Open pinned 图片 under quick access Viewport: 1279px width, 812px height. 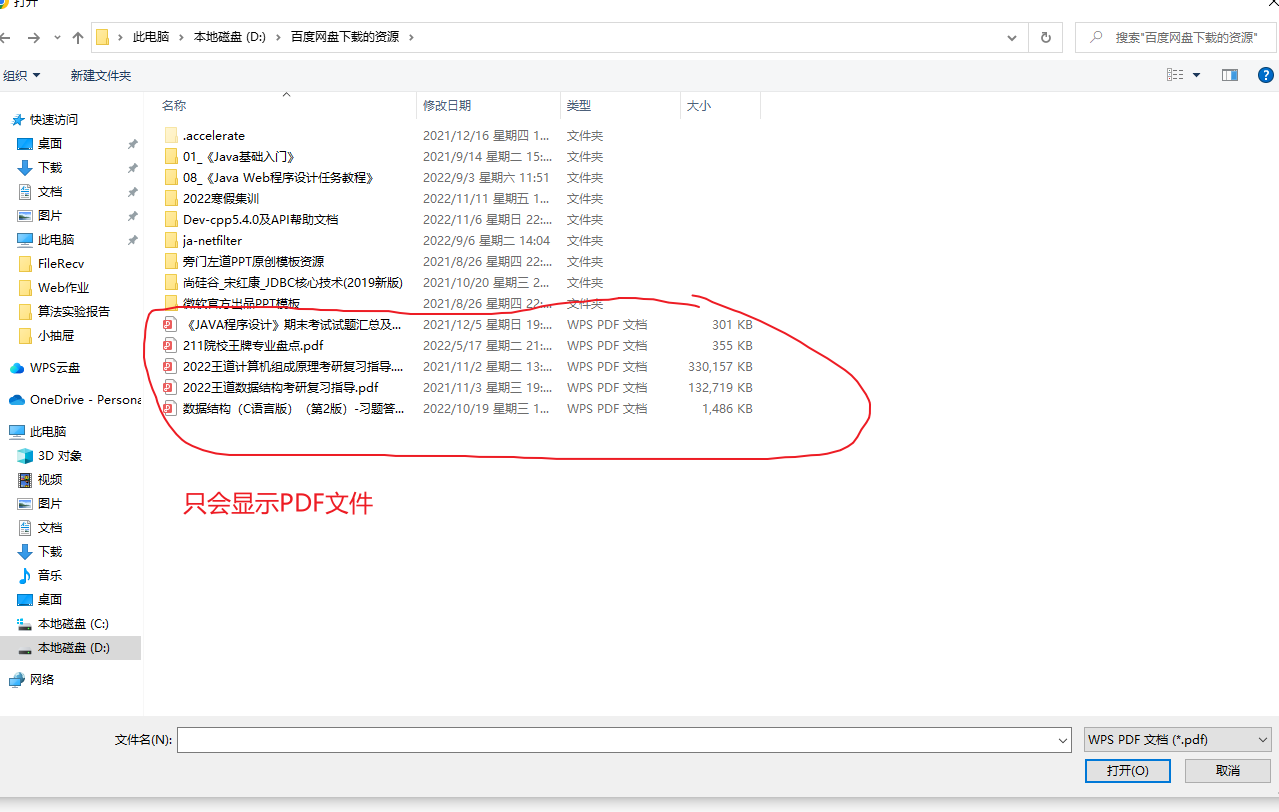(x=50, y=215)
